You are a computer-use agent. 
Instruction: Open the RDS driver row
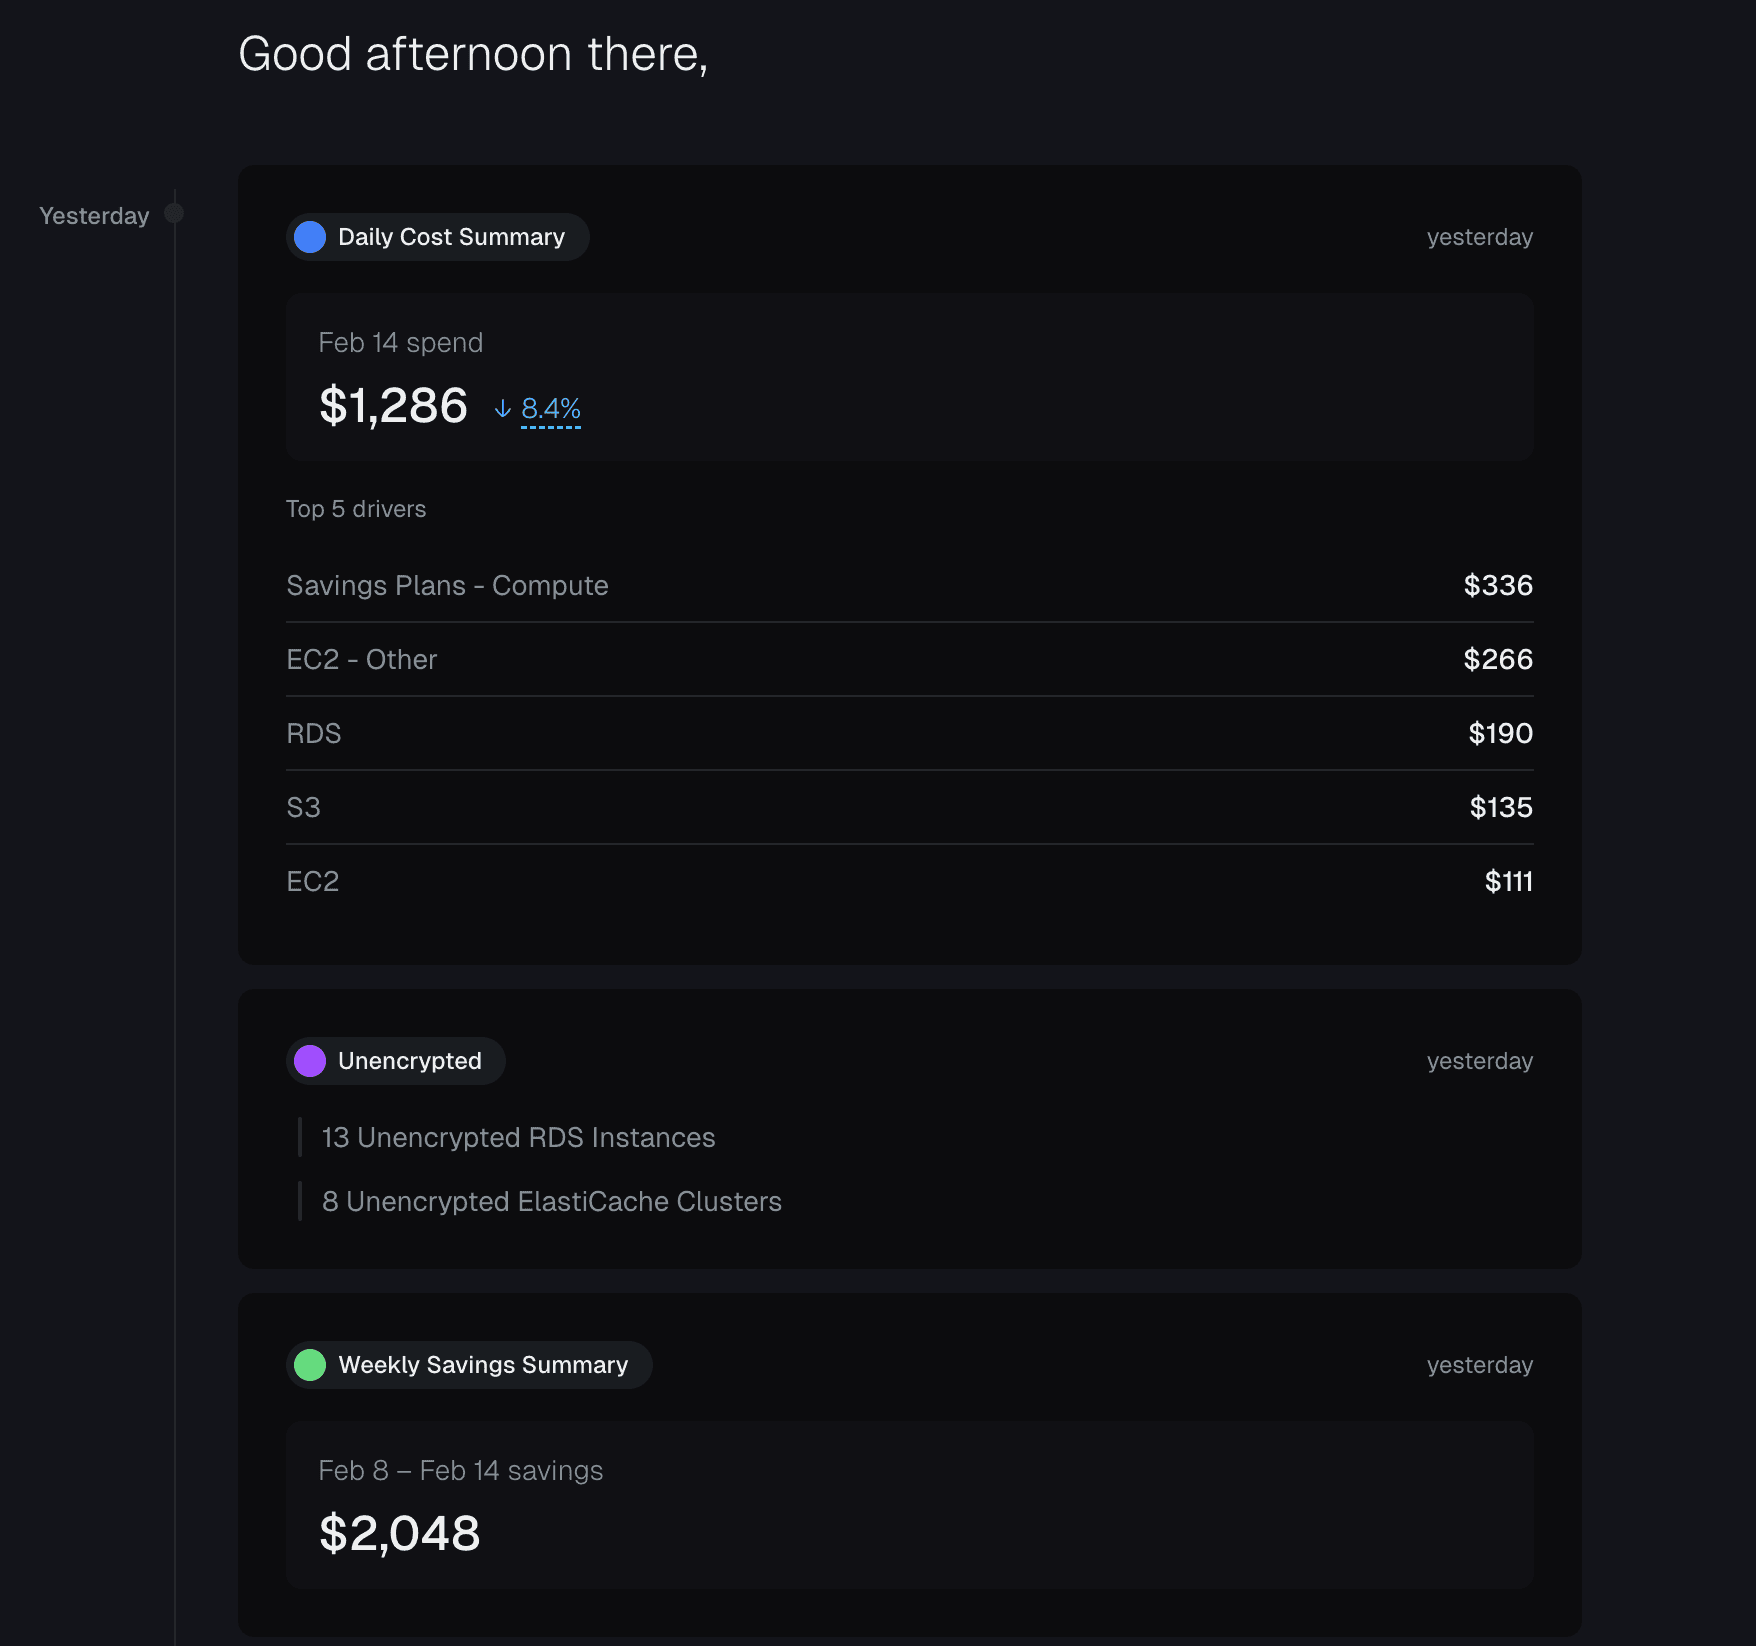(908, 733)
